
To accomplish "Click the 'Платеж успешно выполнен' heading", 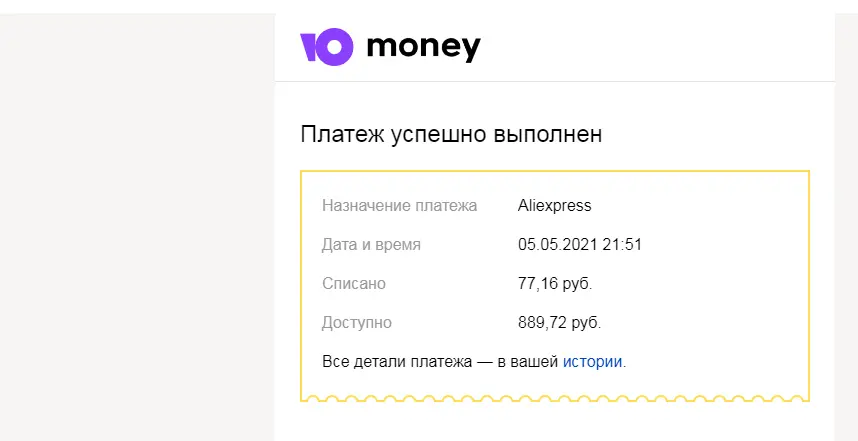I will click(x=451, y=135).
